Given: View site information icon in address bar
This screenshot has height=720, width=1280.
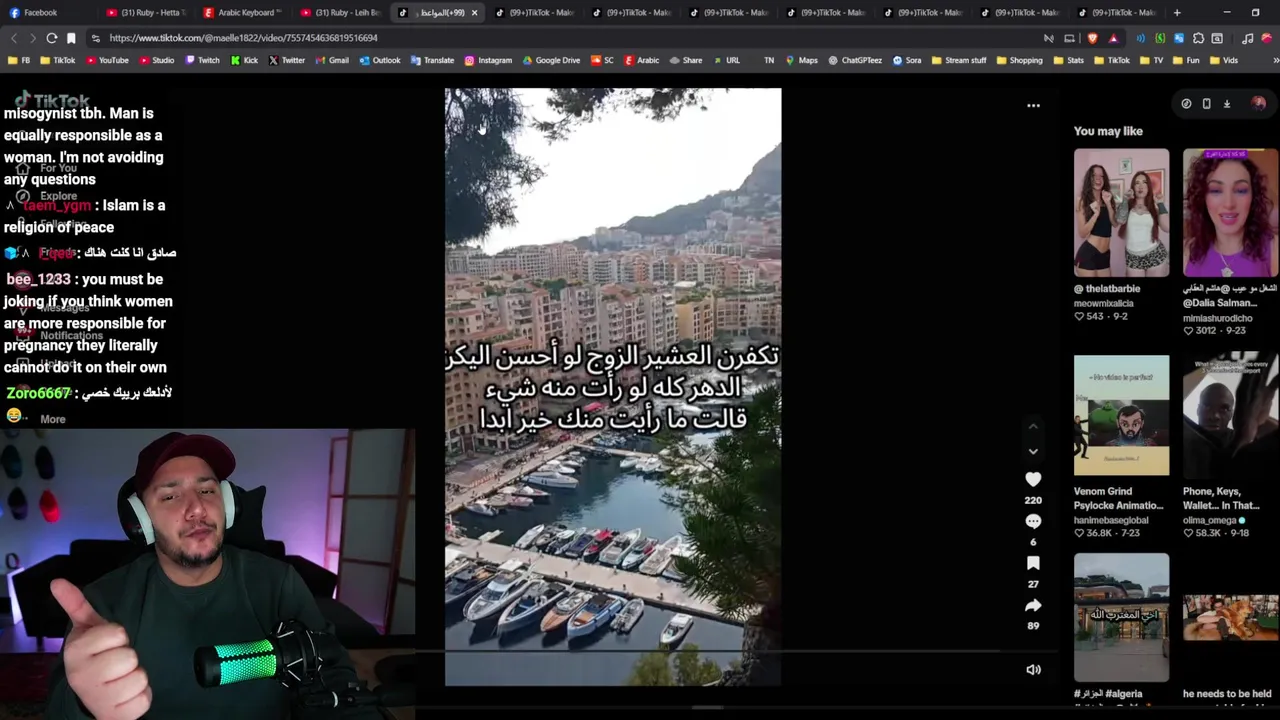Looking at the screenshot, I should [95, 38].
